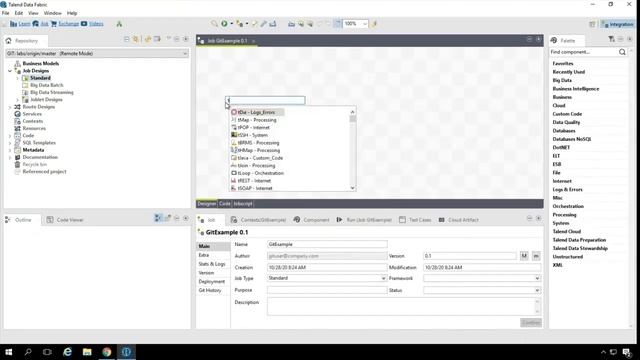This screenshot has width=640, height=360.
Task: Click the Repository filter icon
Action: pyautogui.click(x=136, y=39)
